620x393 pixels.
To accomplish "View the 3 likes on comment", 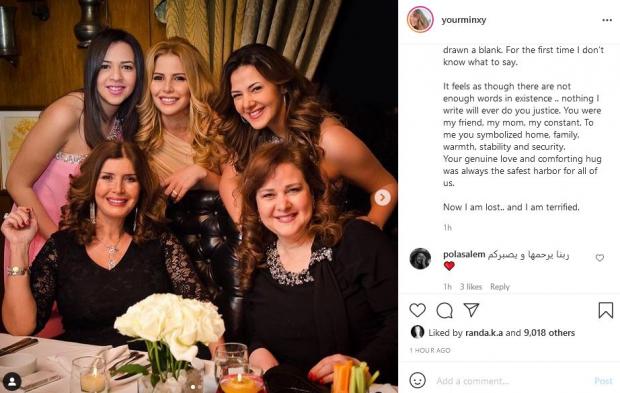I will pos(471,287).
